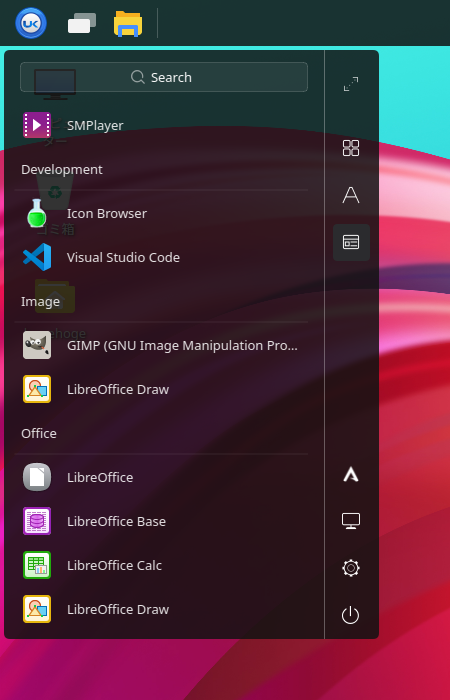450x700 pixels.
Task: Launch the file manager from the panel
Action: pos(128,24)
